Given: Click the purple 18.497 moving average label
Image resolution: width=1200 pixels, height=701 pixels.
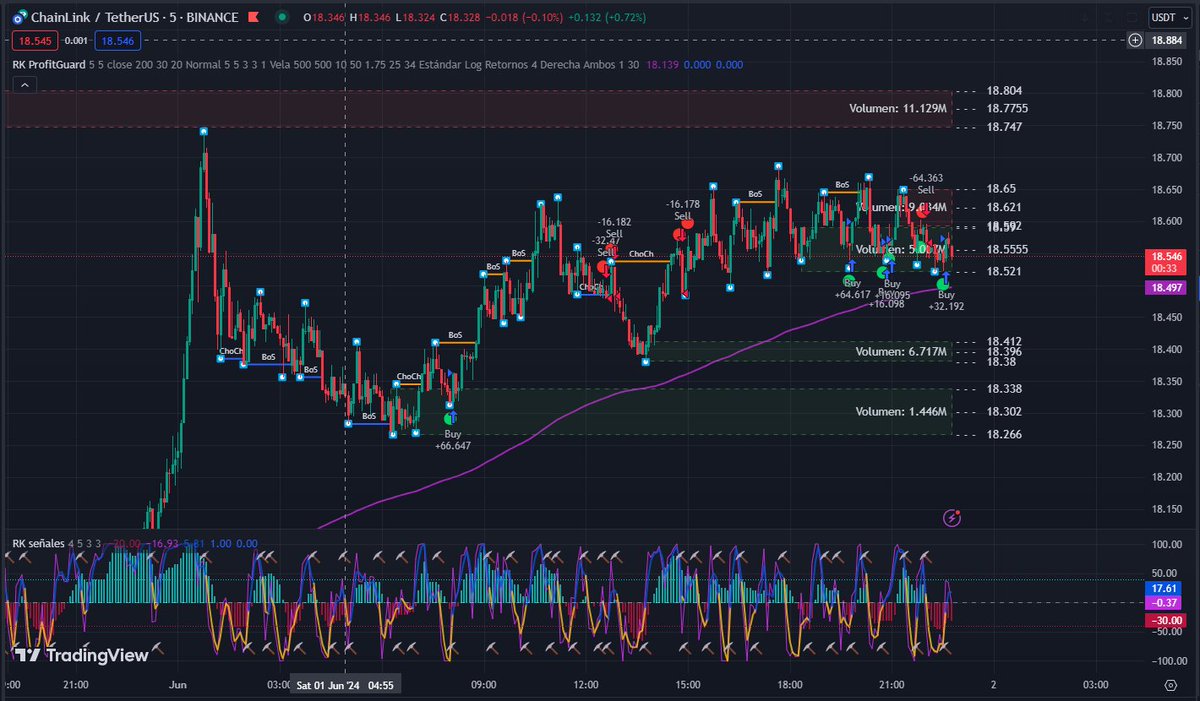Looking at the screenshot, I should point(1166,287).
